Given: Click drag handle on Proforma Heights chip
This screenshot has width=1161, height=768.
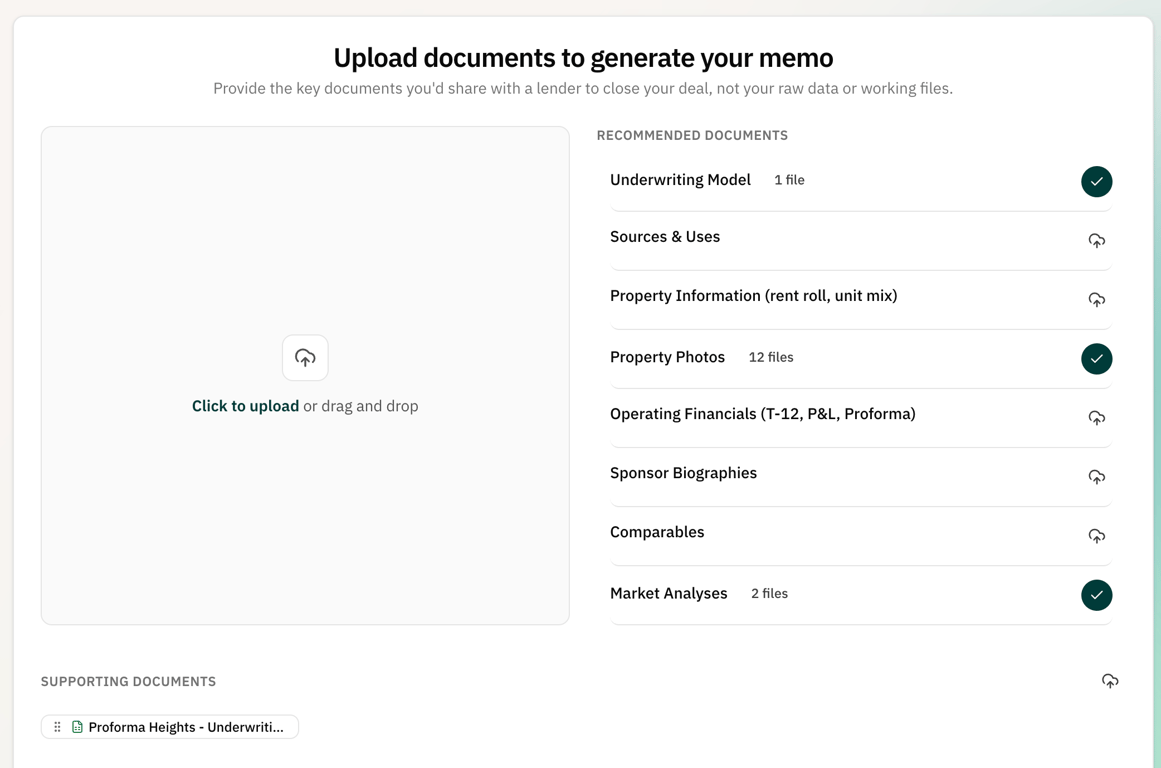Looking at the screenshot, I should point(58,726).
